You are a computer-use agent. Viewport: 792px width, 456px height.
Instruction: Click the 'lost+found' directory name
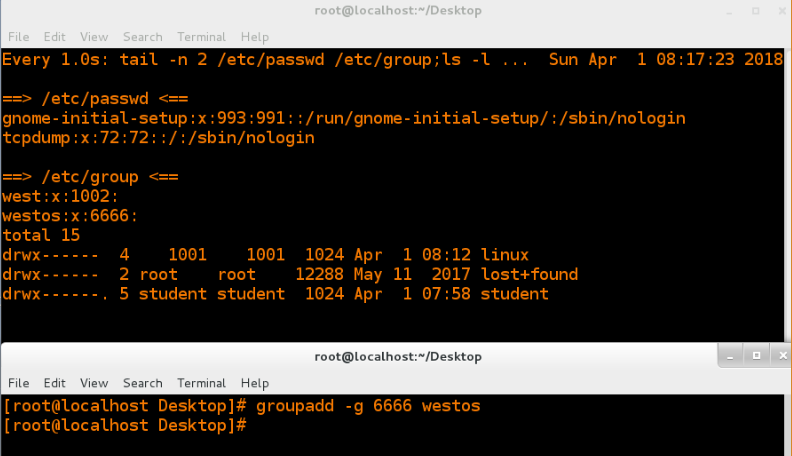[x=529, y=274]
